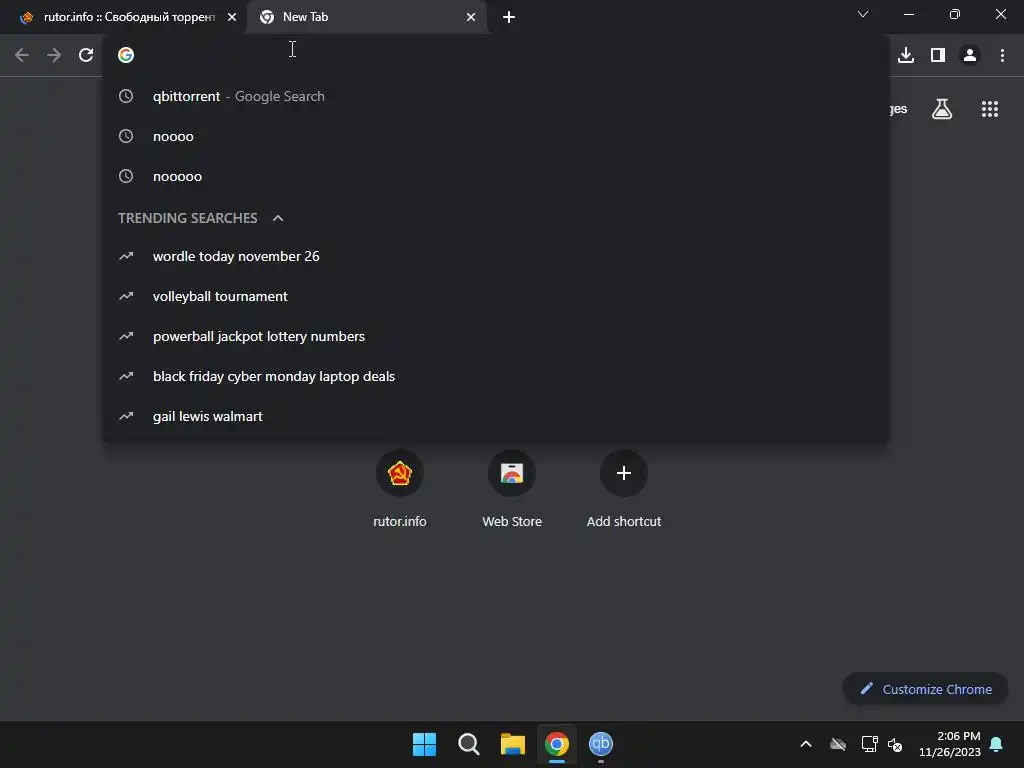Choose 'powerball jackpot lottery numbers' suggestion
Image resolution: width=1024 pixels, height=768 pixels.
pyautogui.click(x=496, y=336)
